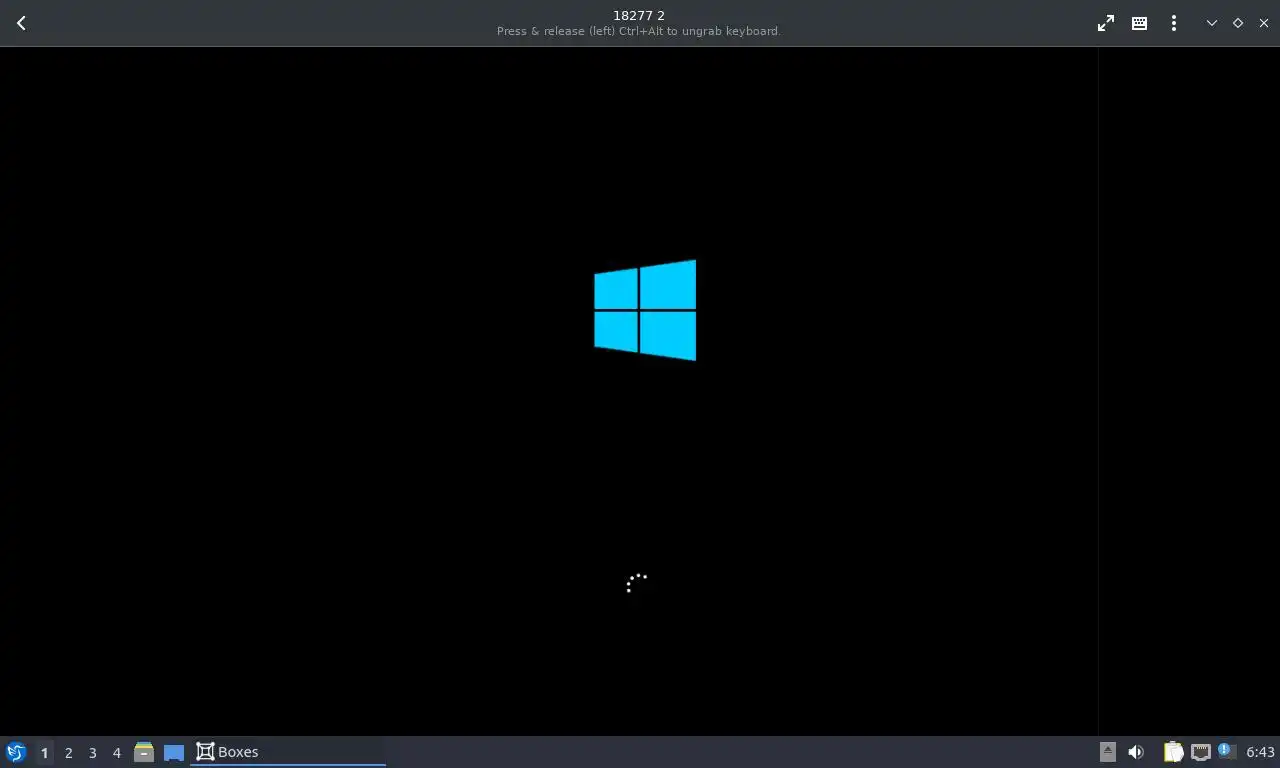Image resolution: width=1280 pixels, height=768 pixels.
Task: Switch to virtual desktop 4
Action: pyautogui.click(x=117, y=752)
